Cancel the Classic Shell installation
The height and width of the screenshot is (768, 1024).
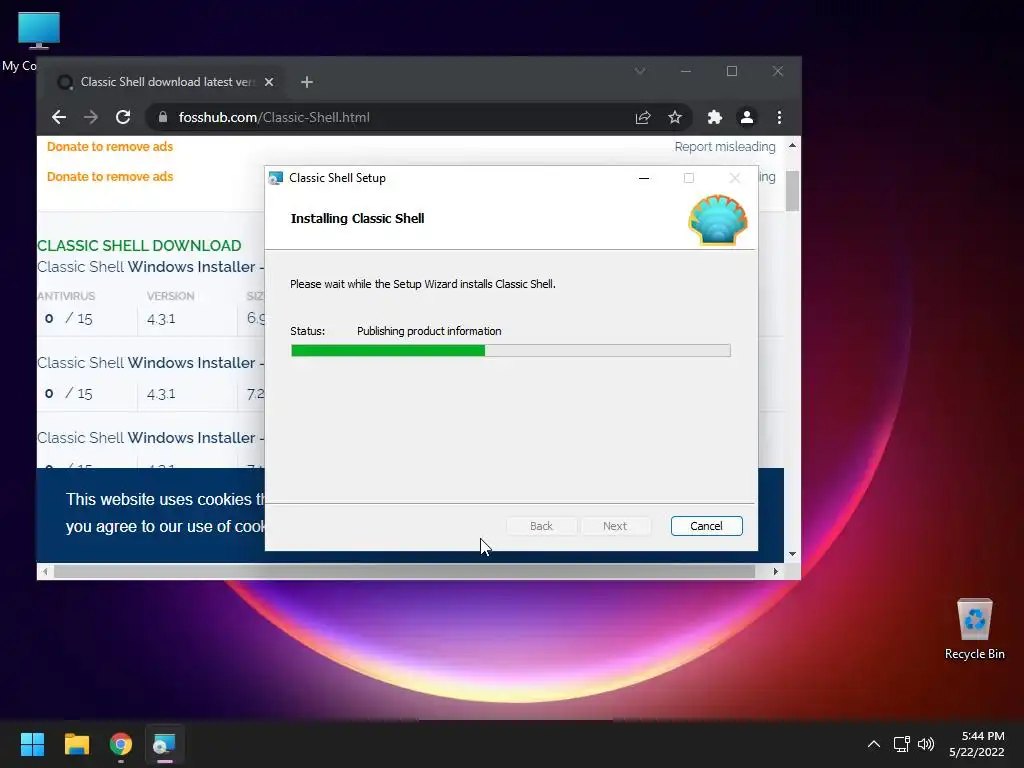pos(706,526)
